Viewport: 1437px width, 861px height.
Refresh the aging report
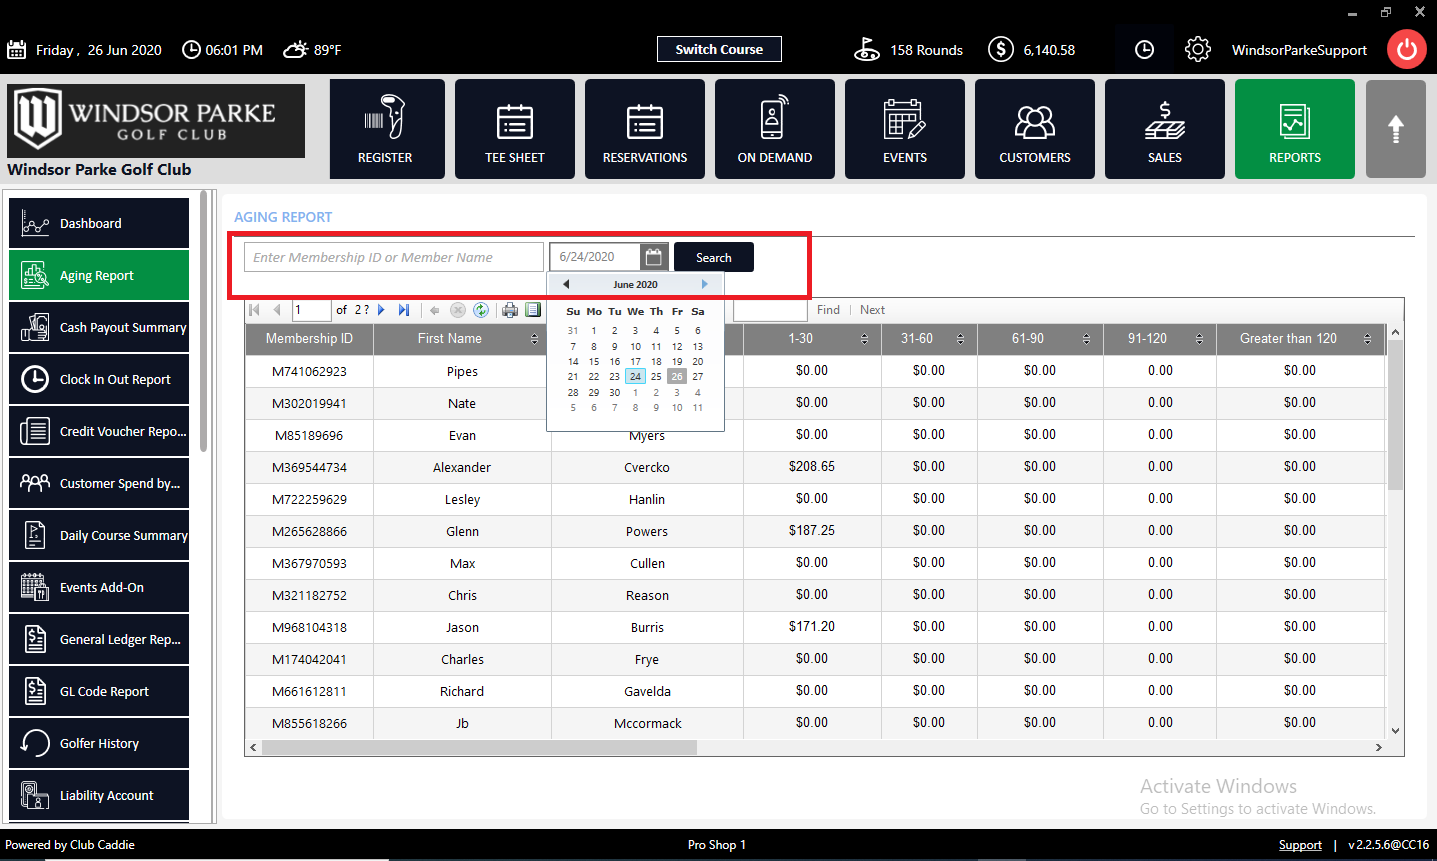tap(481, 310)
